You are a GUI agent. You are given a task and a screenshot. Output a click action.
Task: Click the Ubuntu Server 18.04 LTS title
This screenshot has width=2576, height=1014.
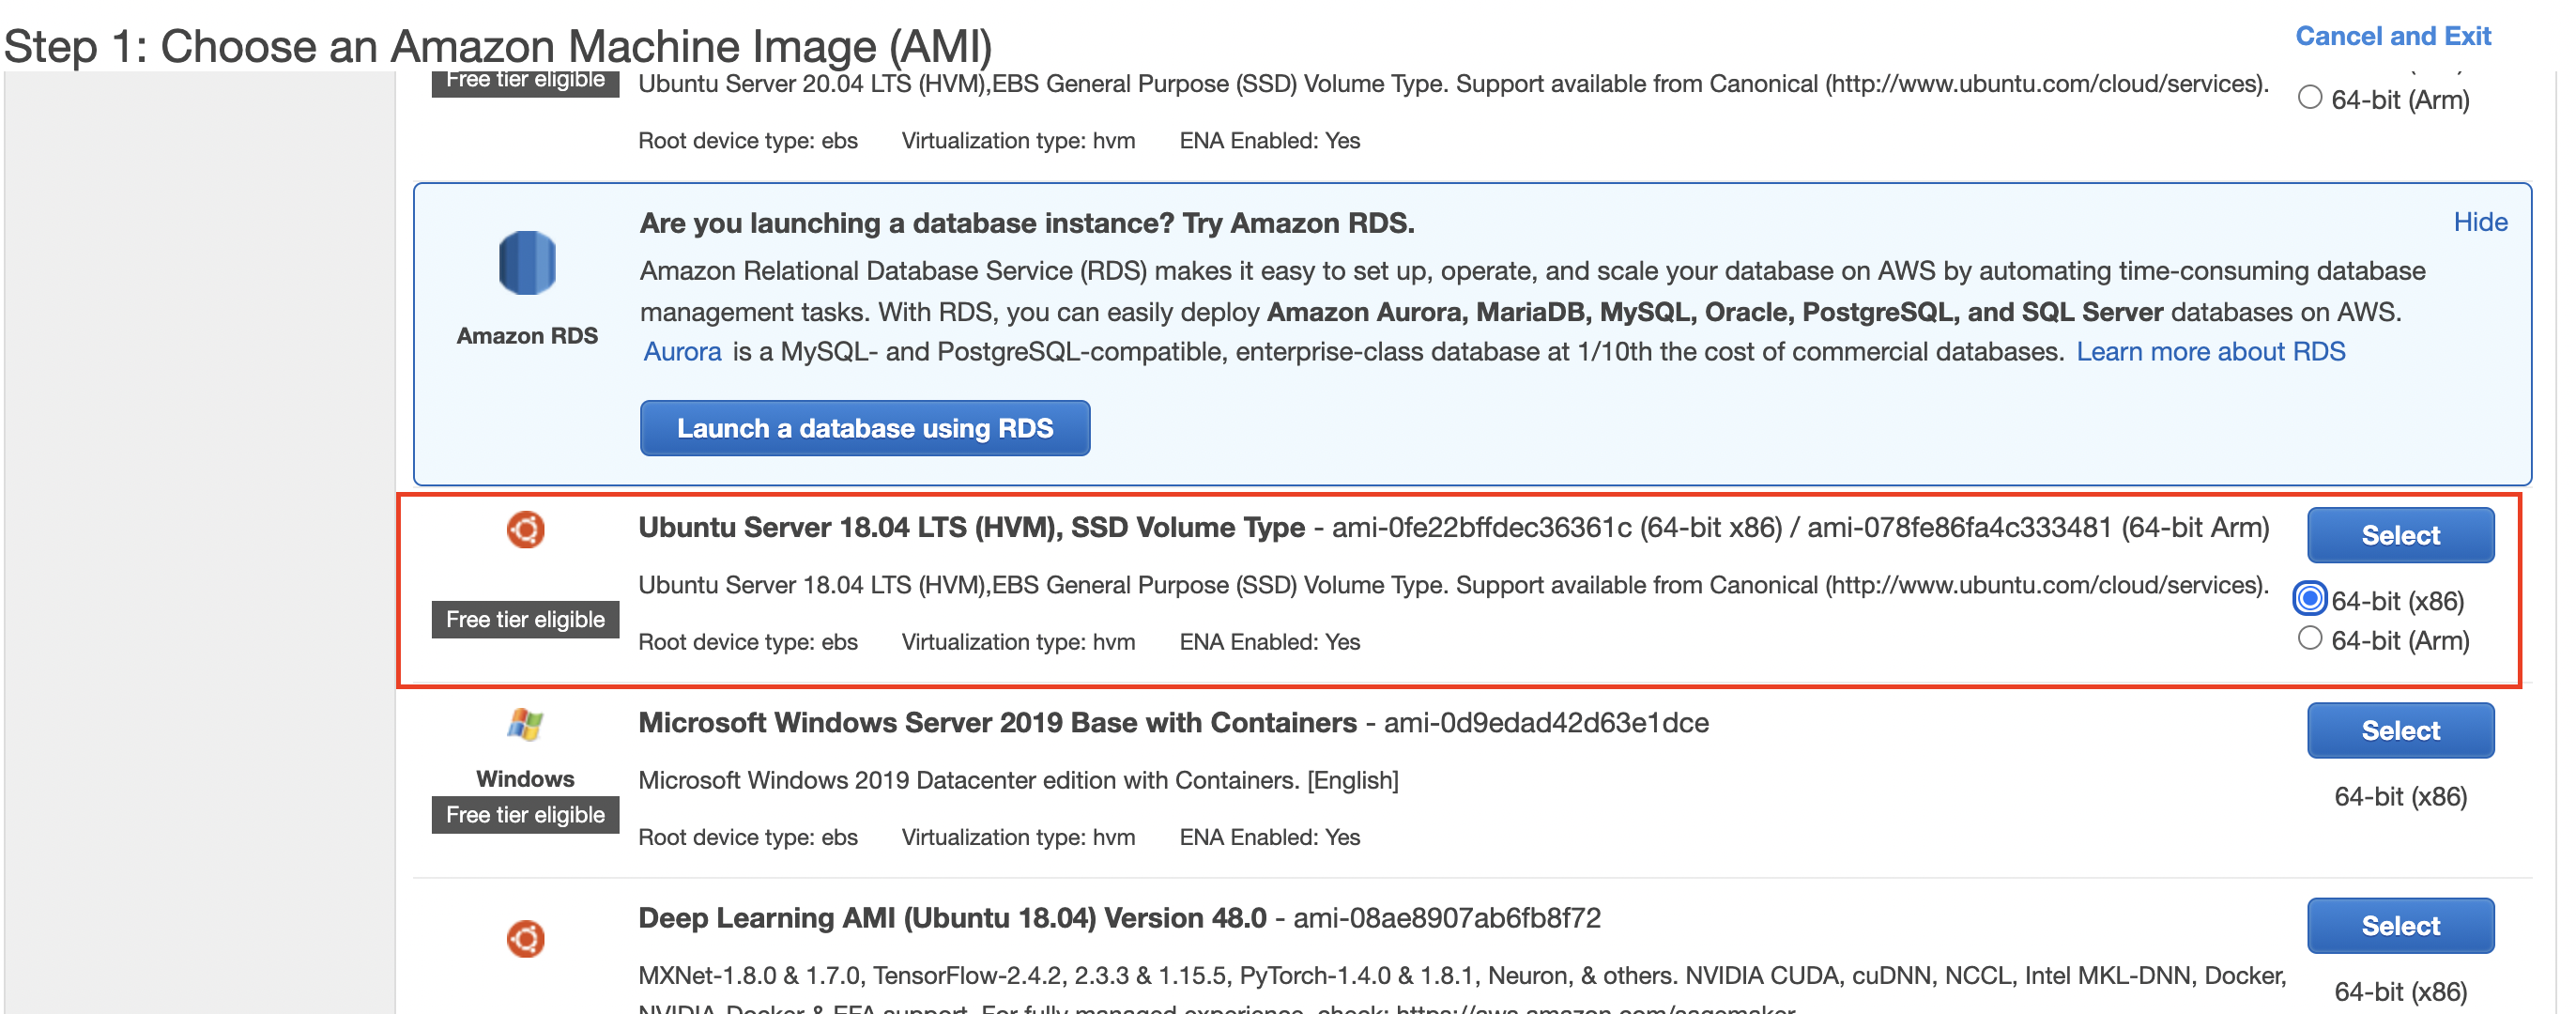coord(971,527)
